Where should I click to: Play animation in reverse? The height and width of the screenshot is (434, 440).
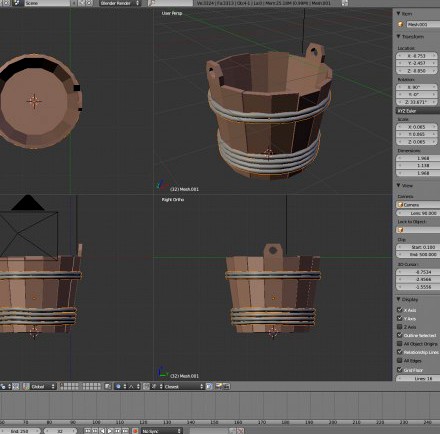[102, 431]
